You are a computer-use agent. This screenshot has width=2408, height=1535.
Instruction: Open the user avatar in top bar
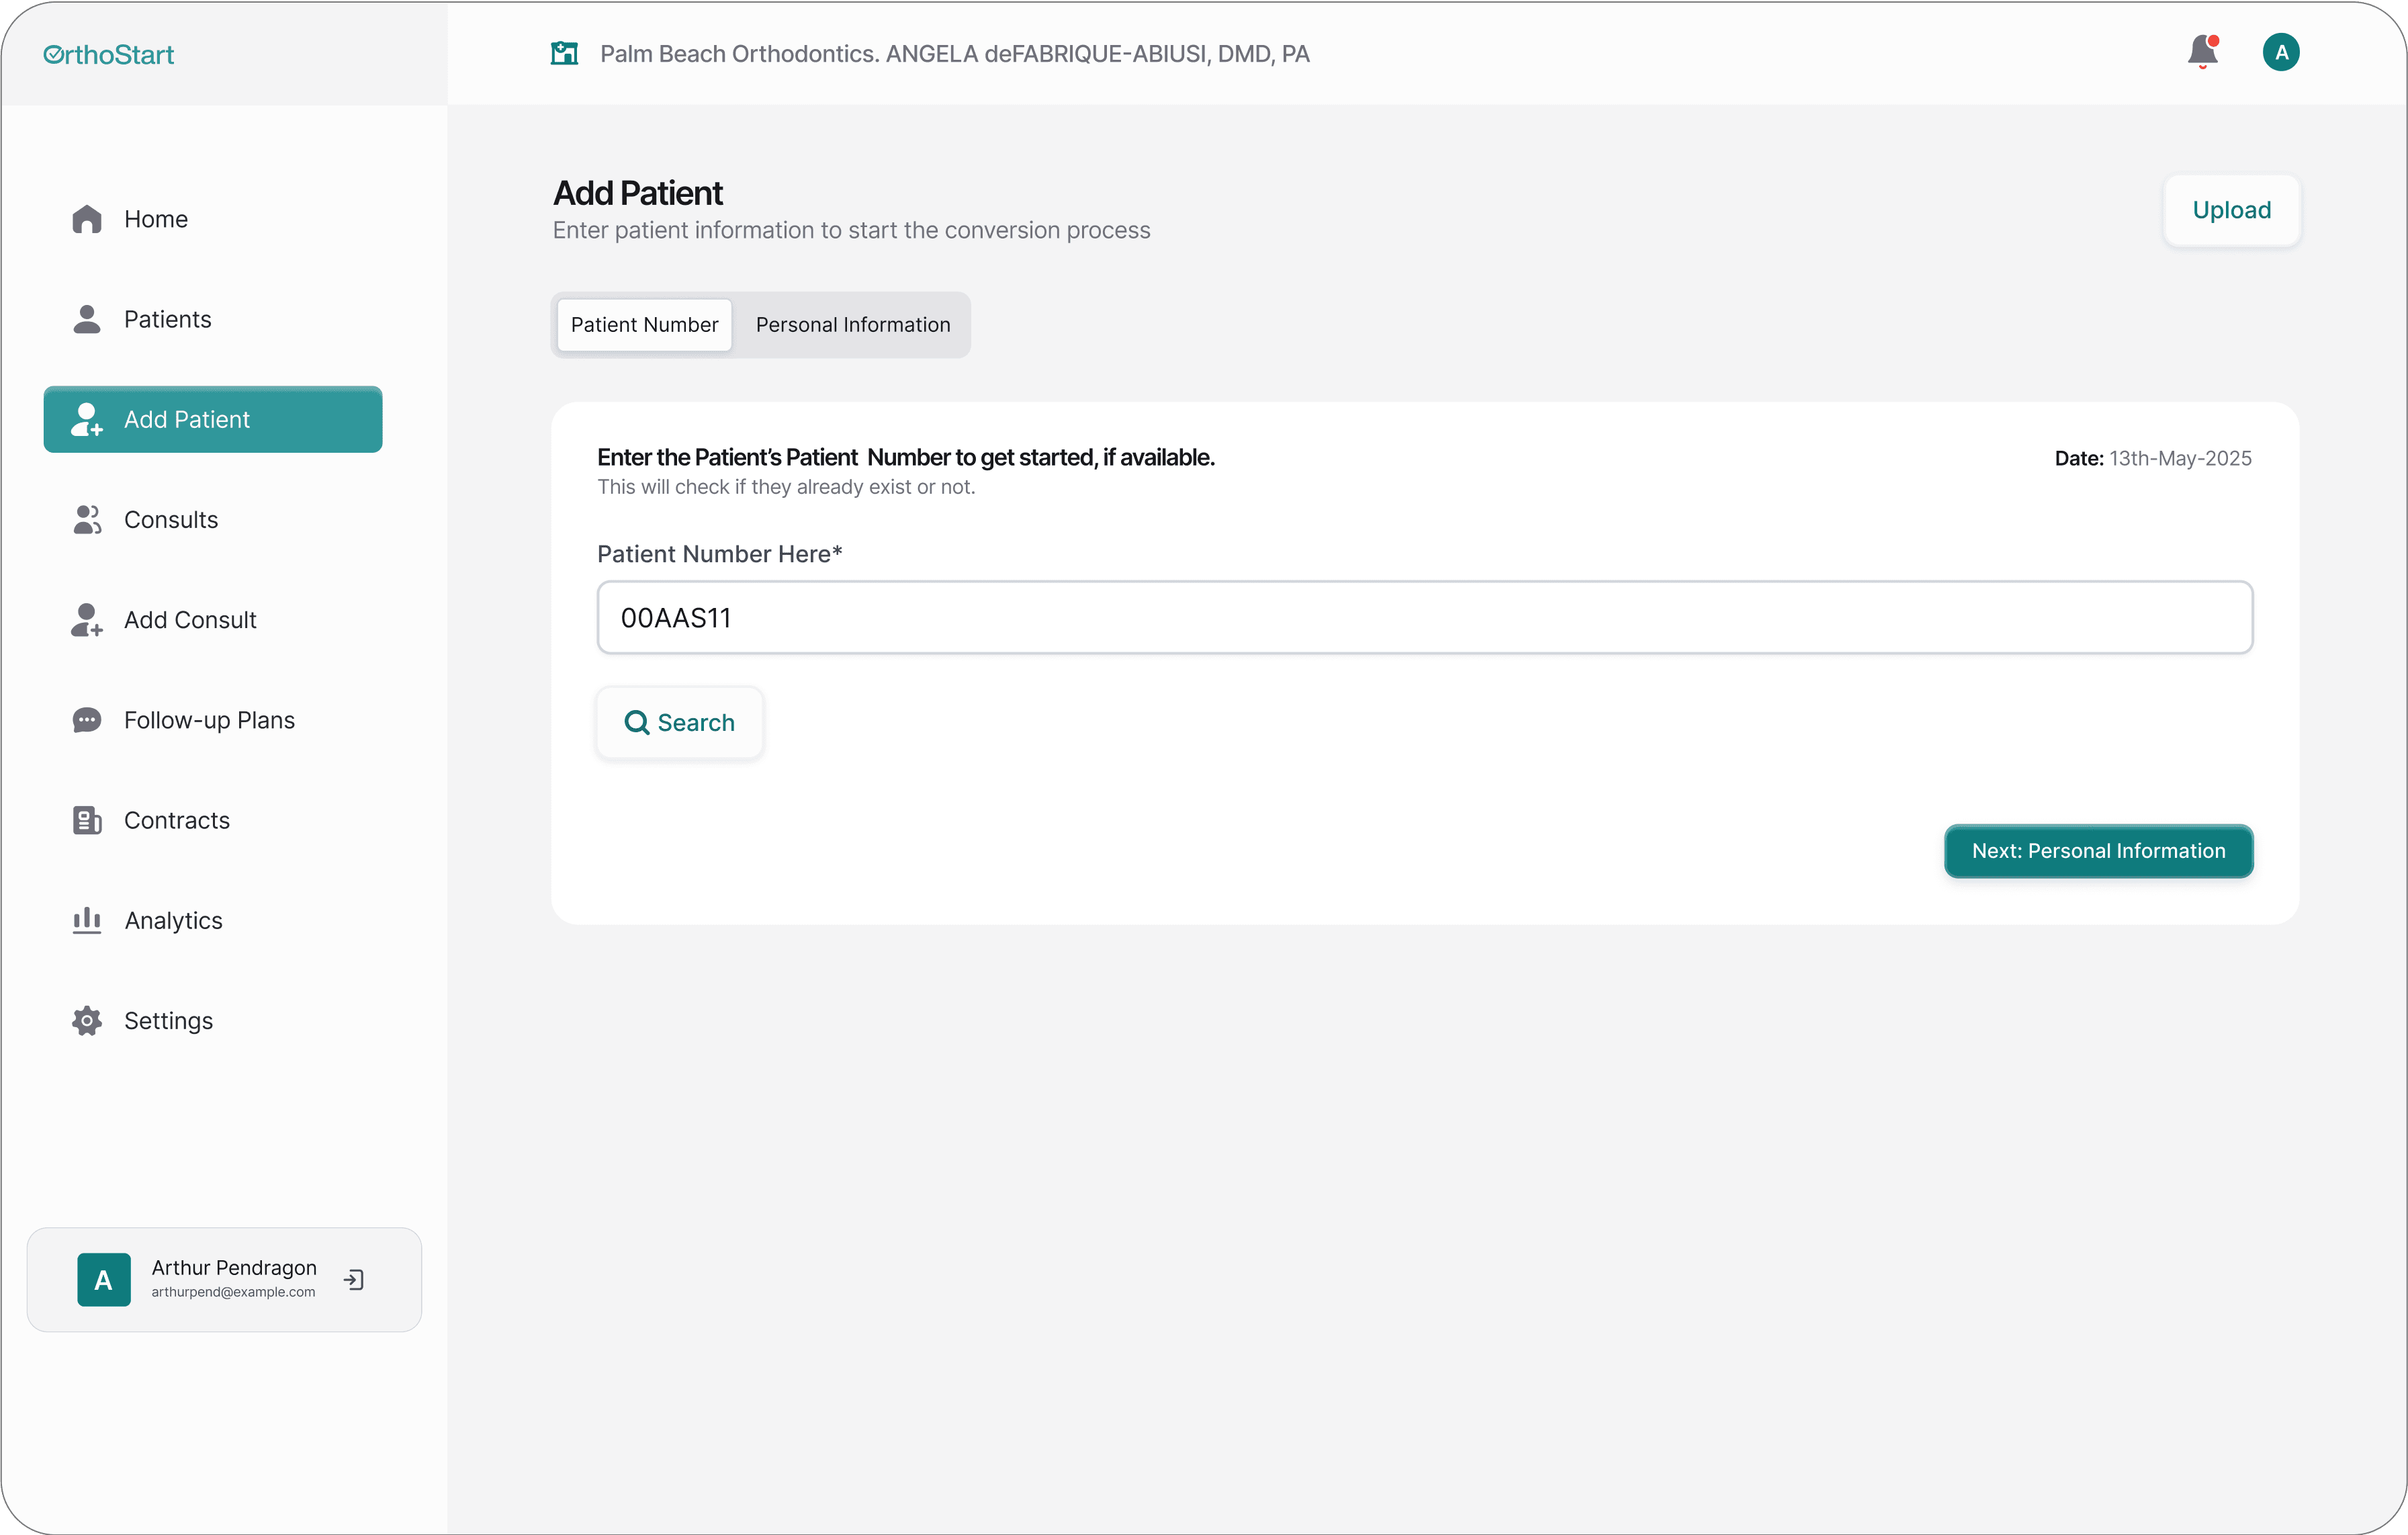(2281, 52)
